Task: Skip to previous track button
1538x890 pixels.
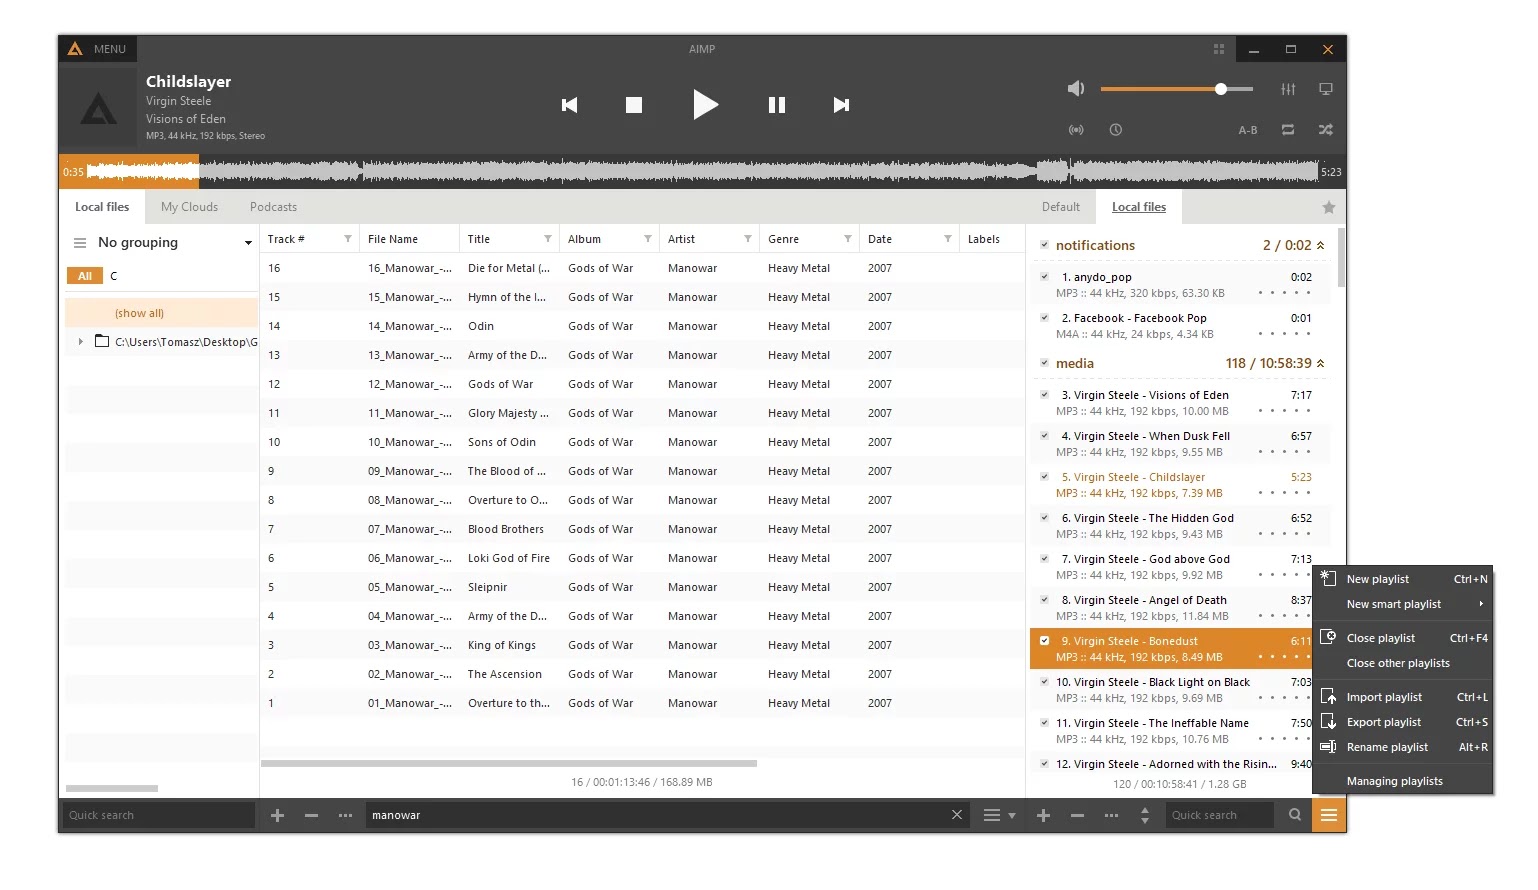Action: pos(569,105)
